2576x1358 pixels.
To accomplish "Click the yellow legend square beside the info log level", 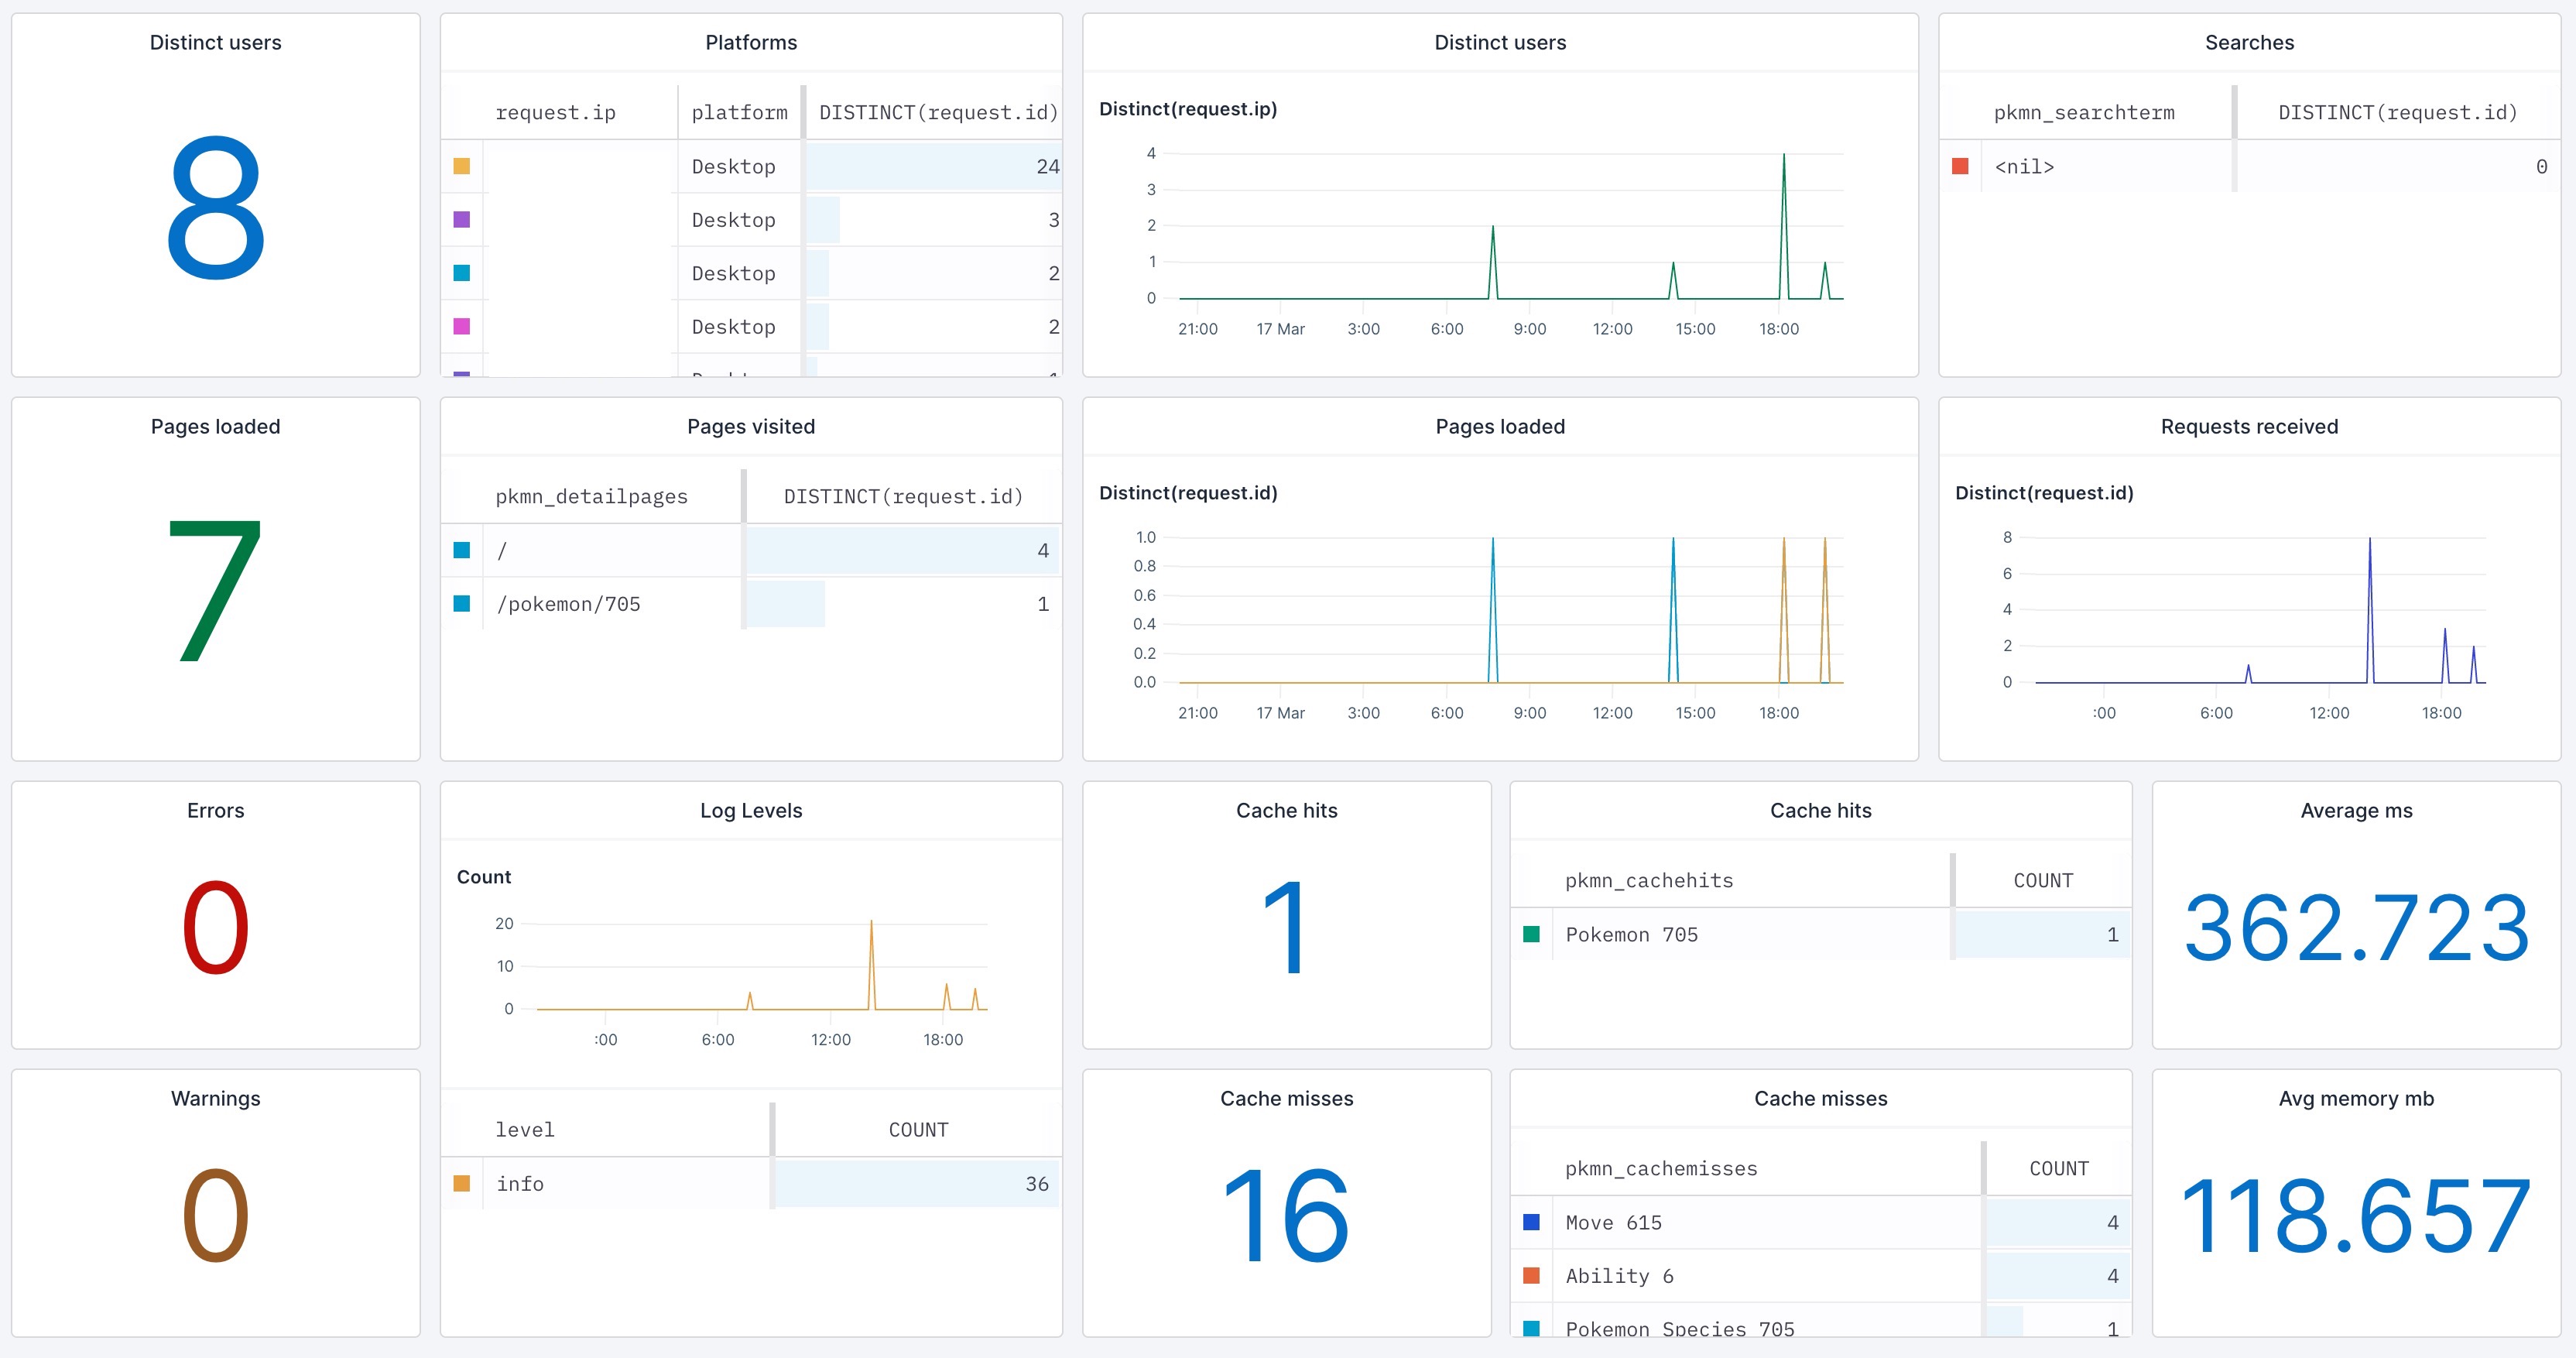I will point(461,1183).
